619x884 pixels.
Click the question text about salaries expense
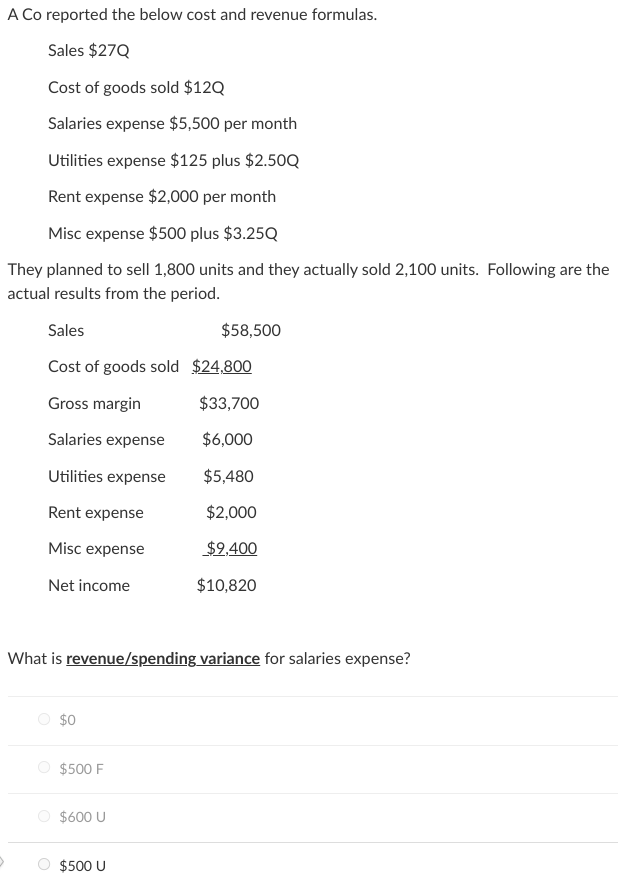click(x=208, y=658)
